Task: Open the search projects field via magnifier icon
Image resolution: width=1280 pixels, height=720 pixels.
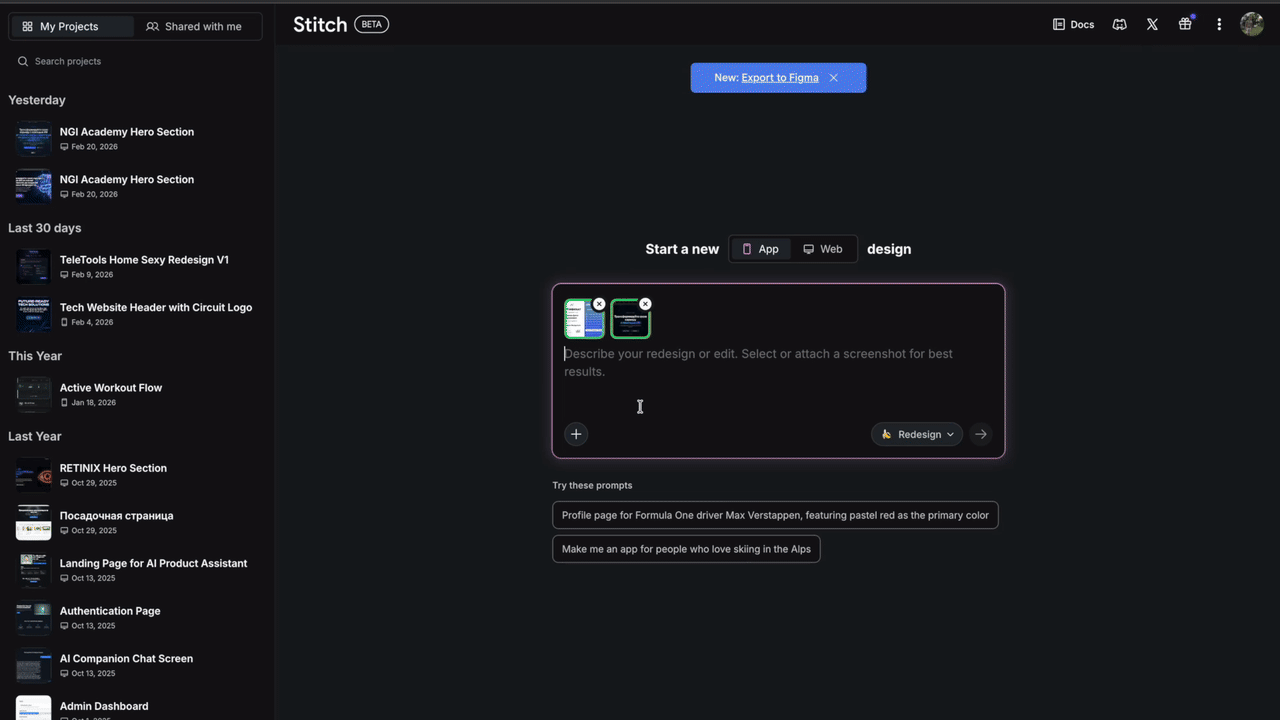Action: click(22, 61)
